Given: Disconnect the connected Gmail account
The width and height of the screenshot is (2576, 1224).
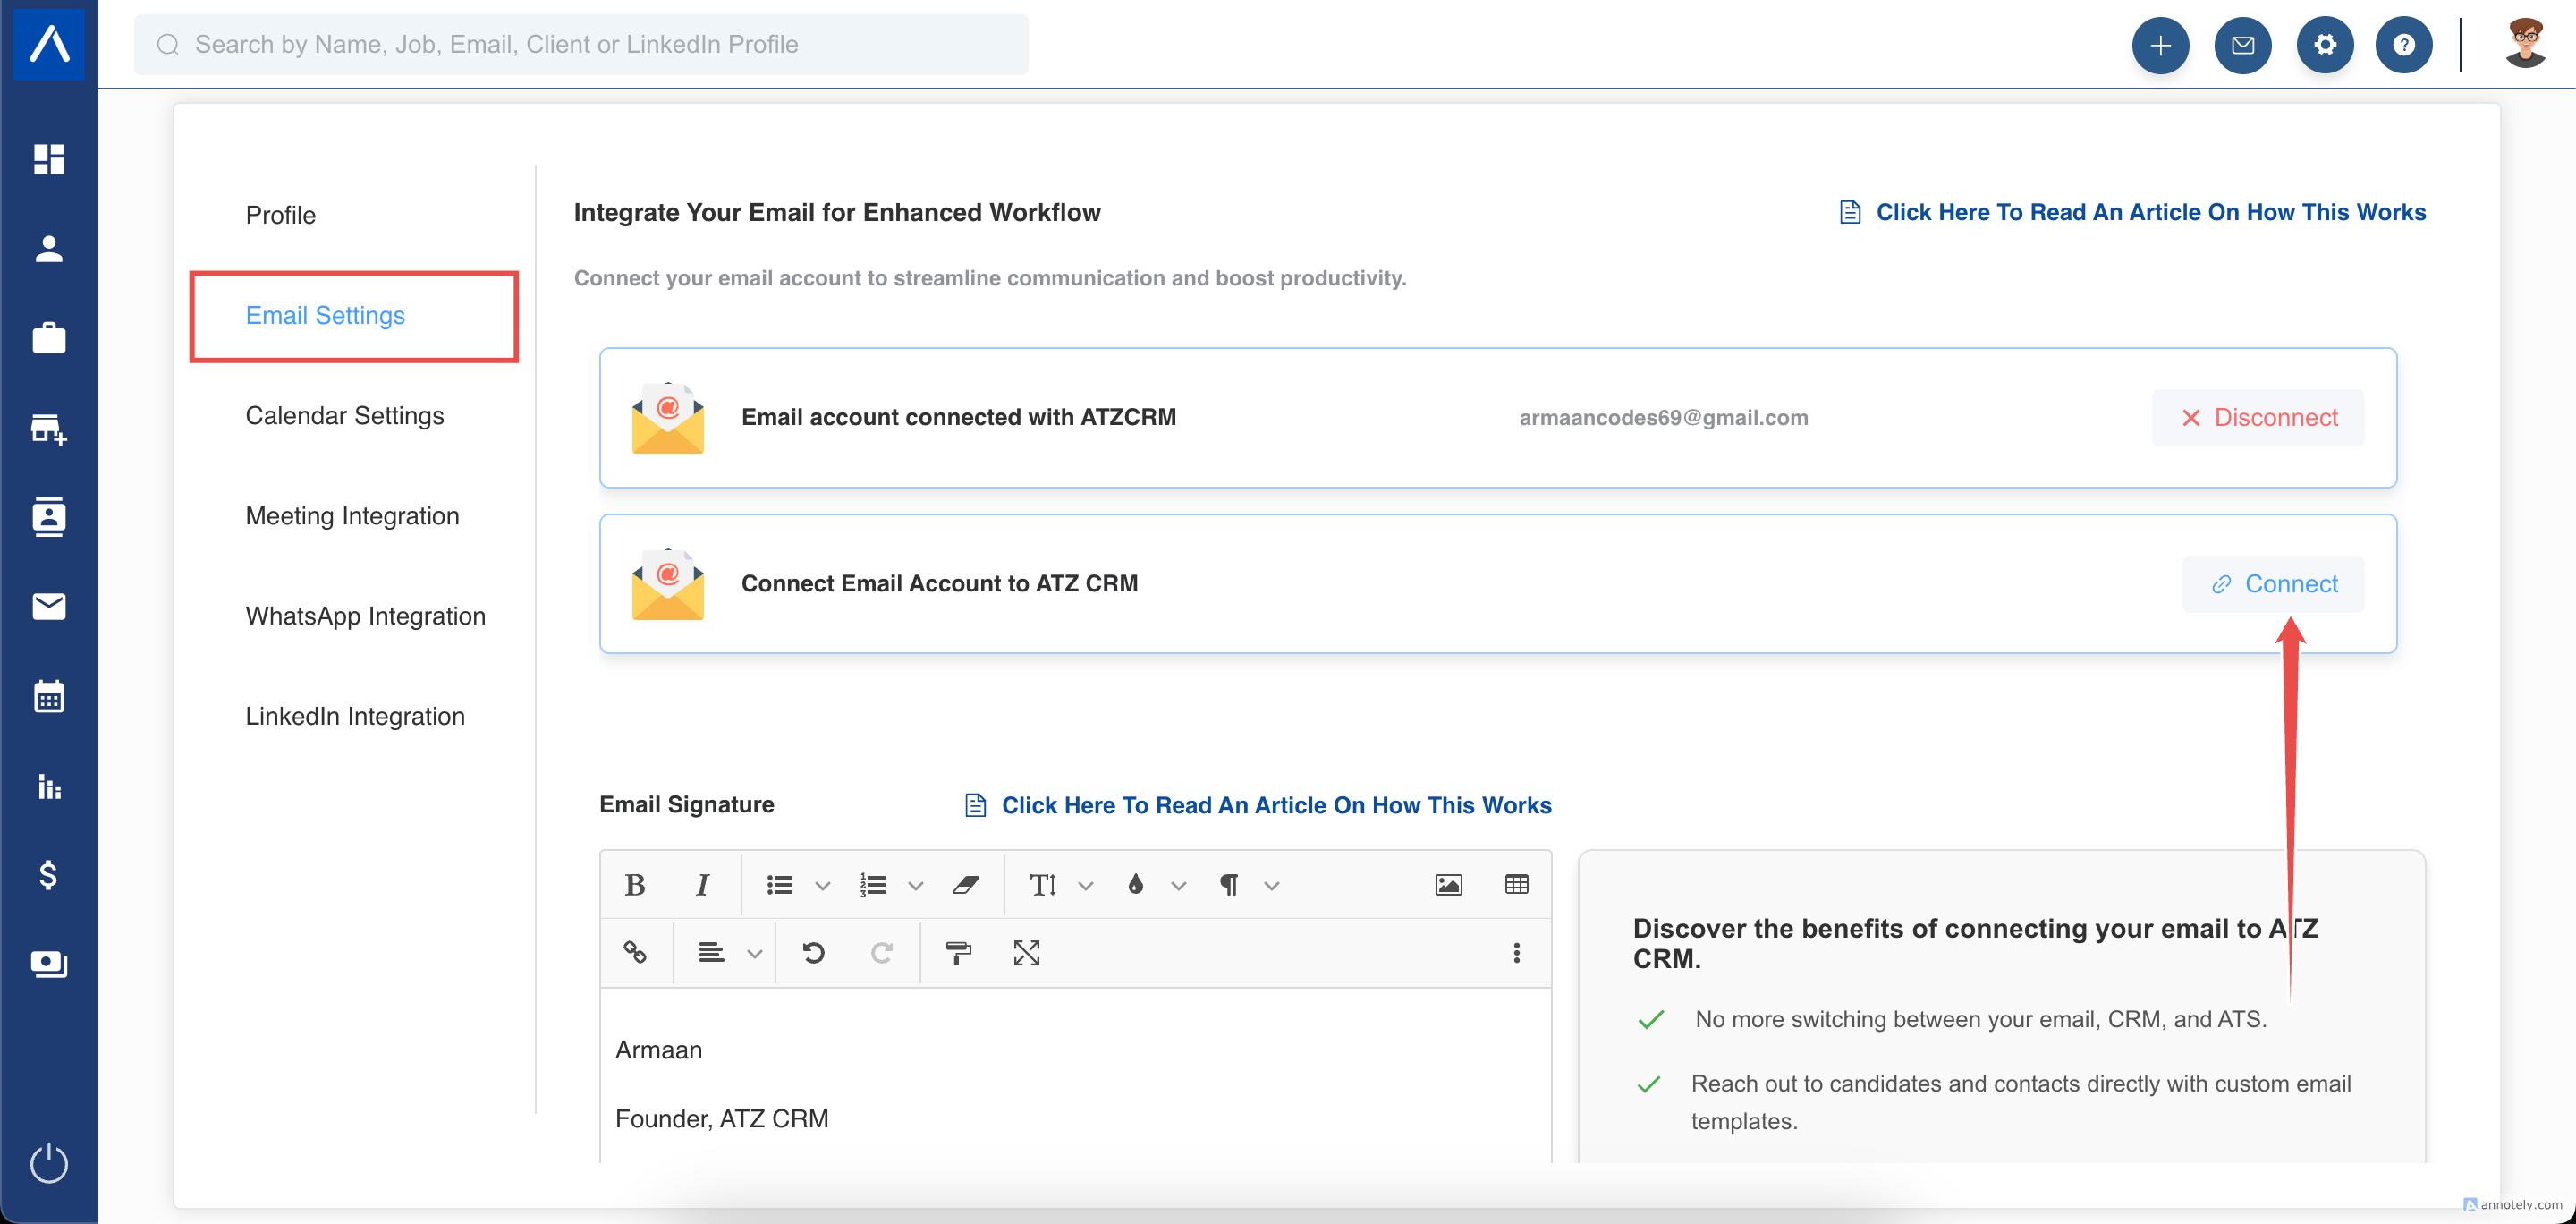Looking at the screenshot, I should 2258,418.
